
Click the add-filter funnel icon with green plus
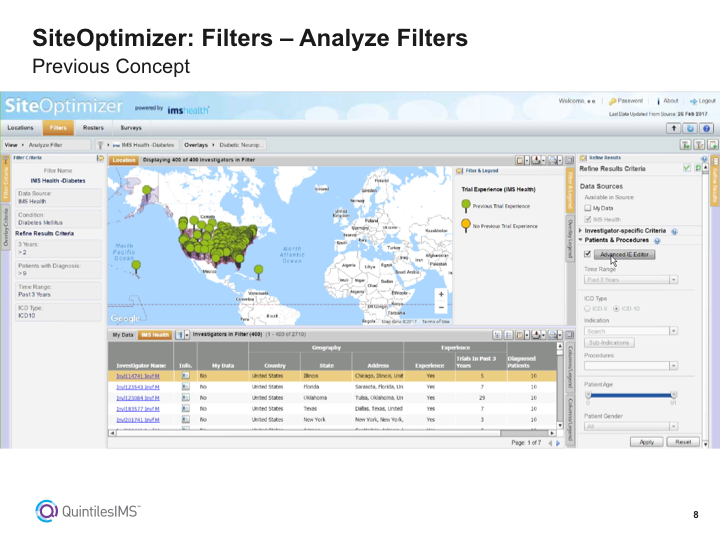coord(686,145)
